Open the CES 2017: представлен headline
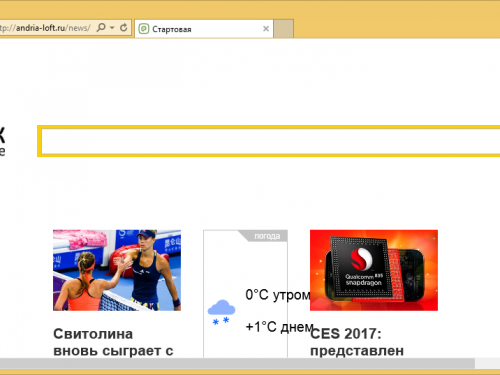Screen dimensions: 500x375 pos(357,342)
